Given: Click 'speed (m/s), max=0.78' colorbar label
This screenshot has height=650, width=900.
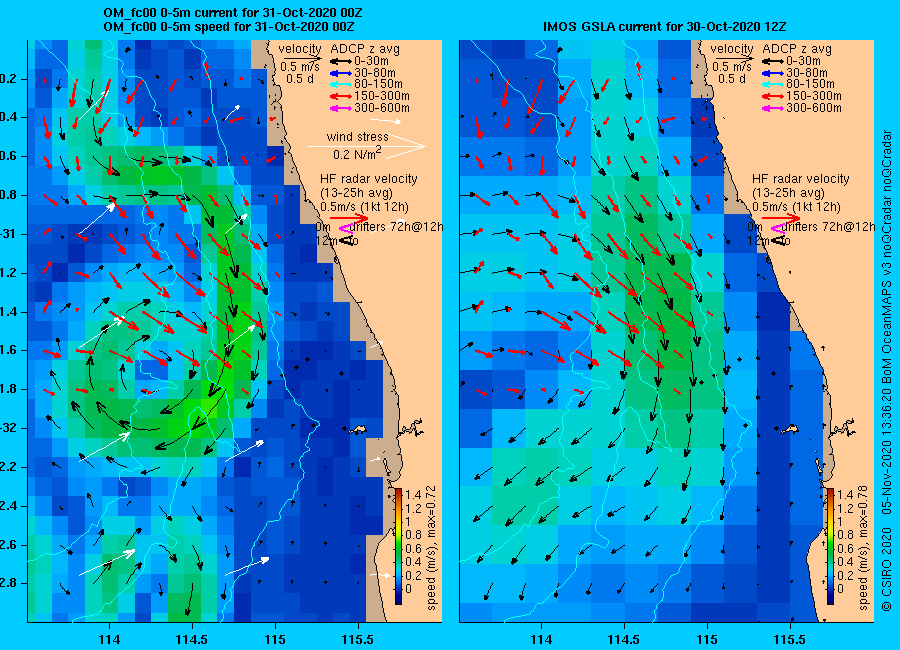Looking at the screenshot, I should [x=863, y=548].
